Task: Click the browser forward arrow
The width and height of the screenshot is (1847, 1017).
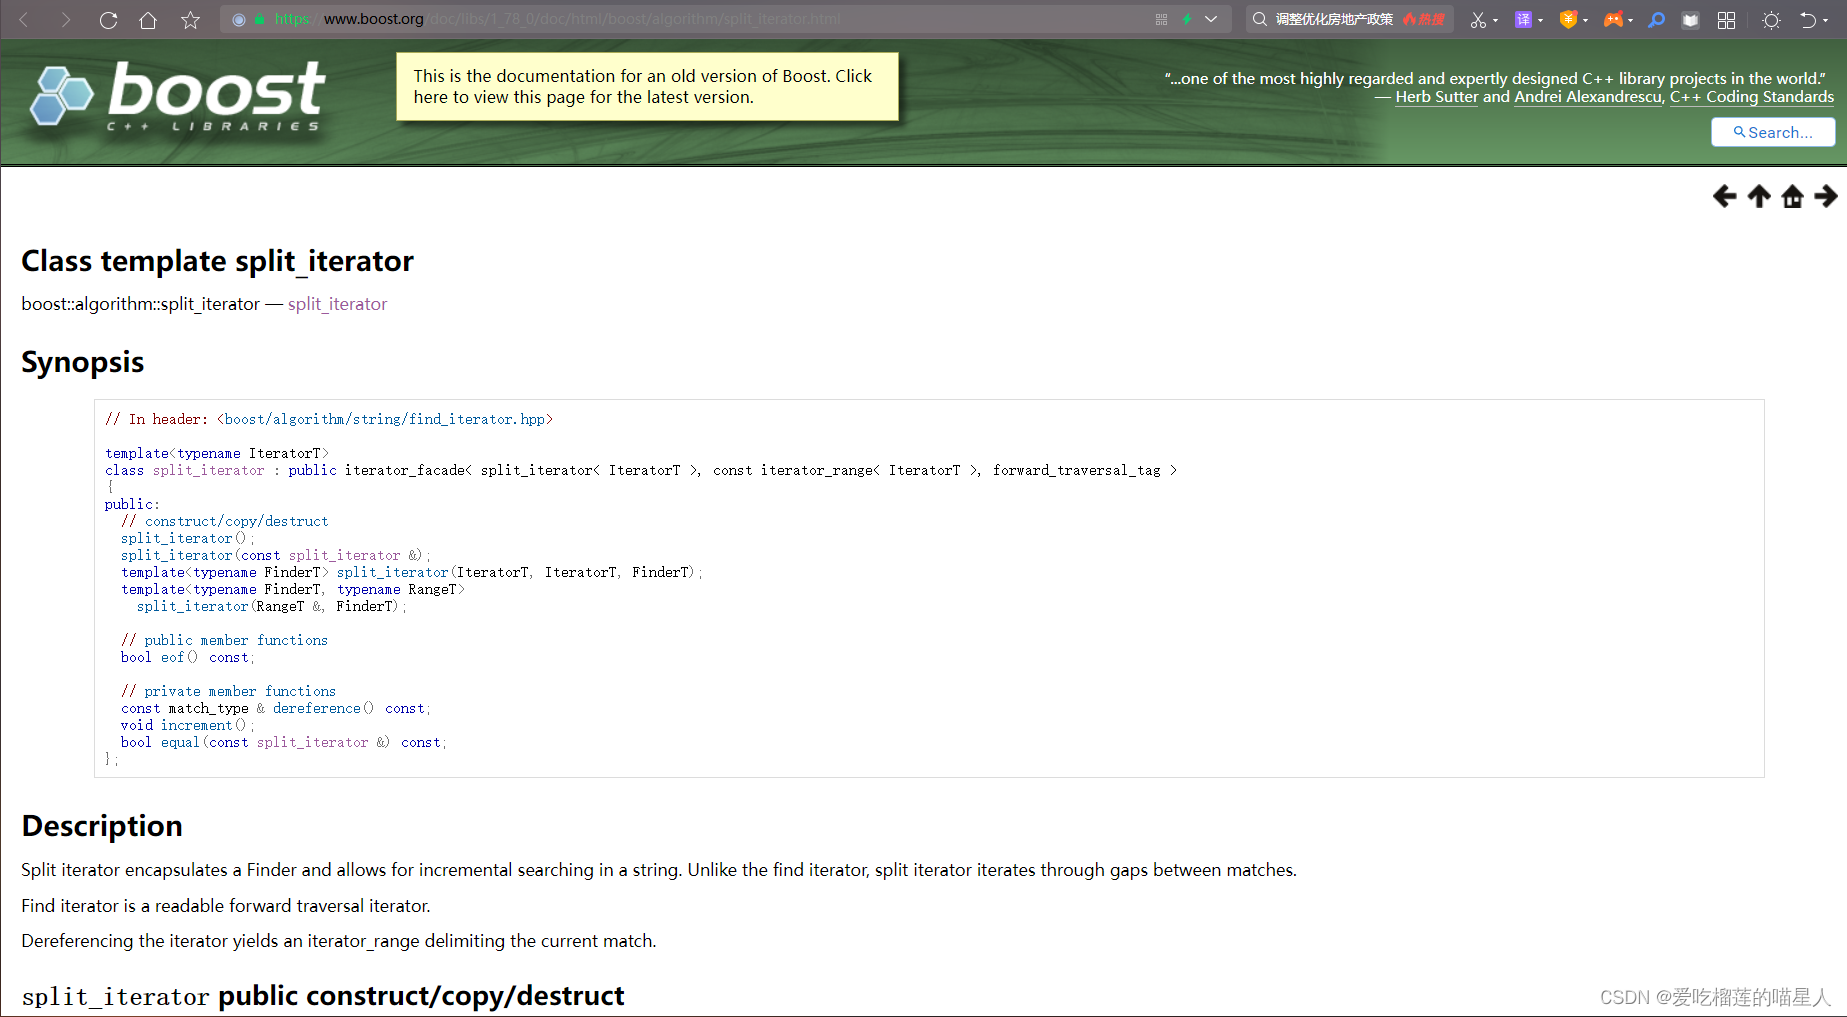Action: click(66, 20)
